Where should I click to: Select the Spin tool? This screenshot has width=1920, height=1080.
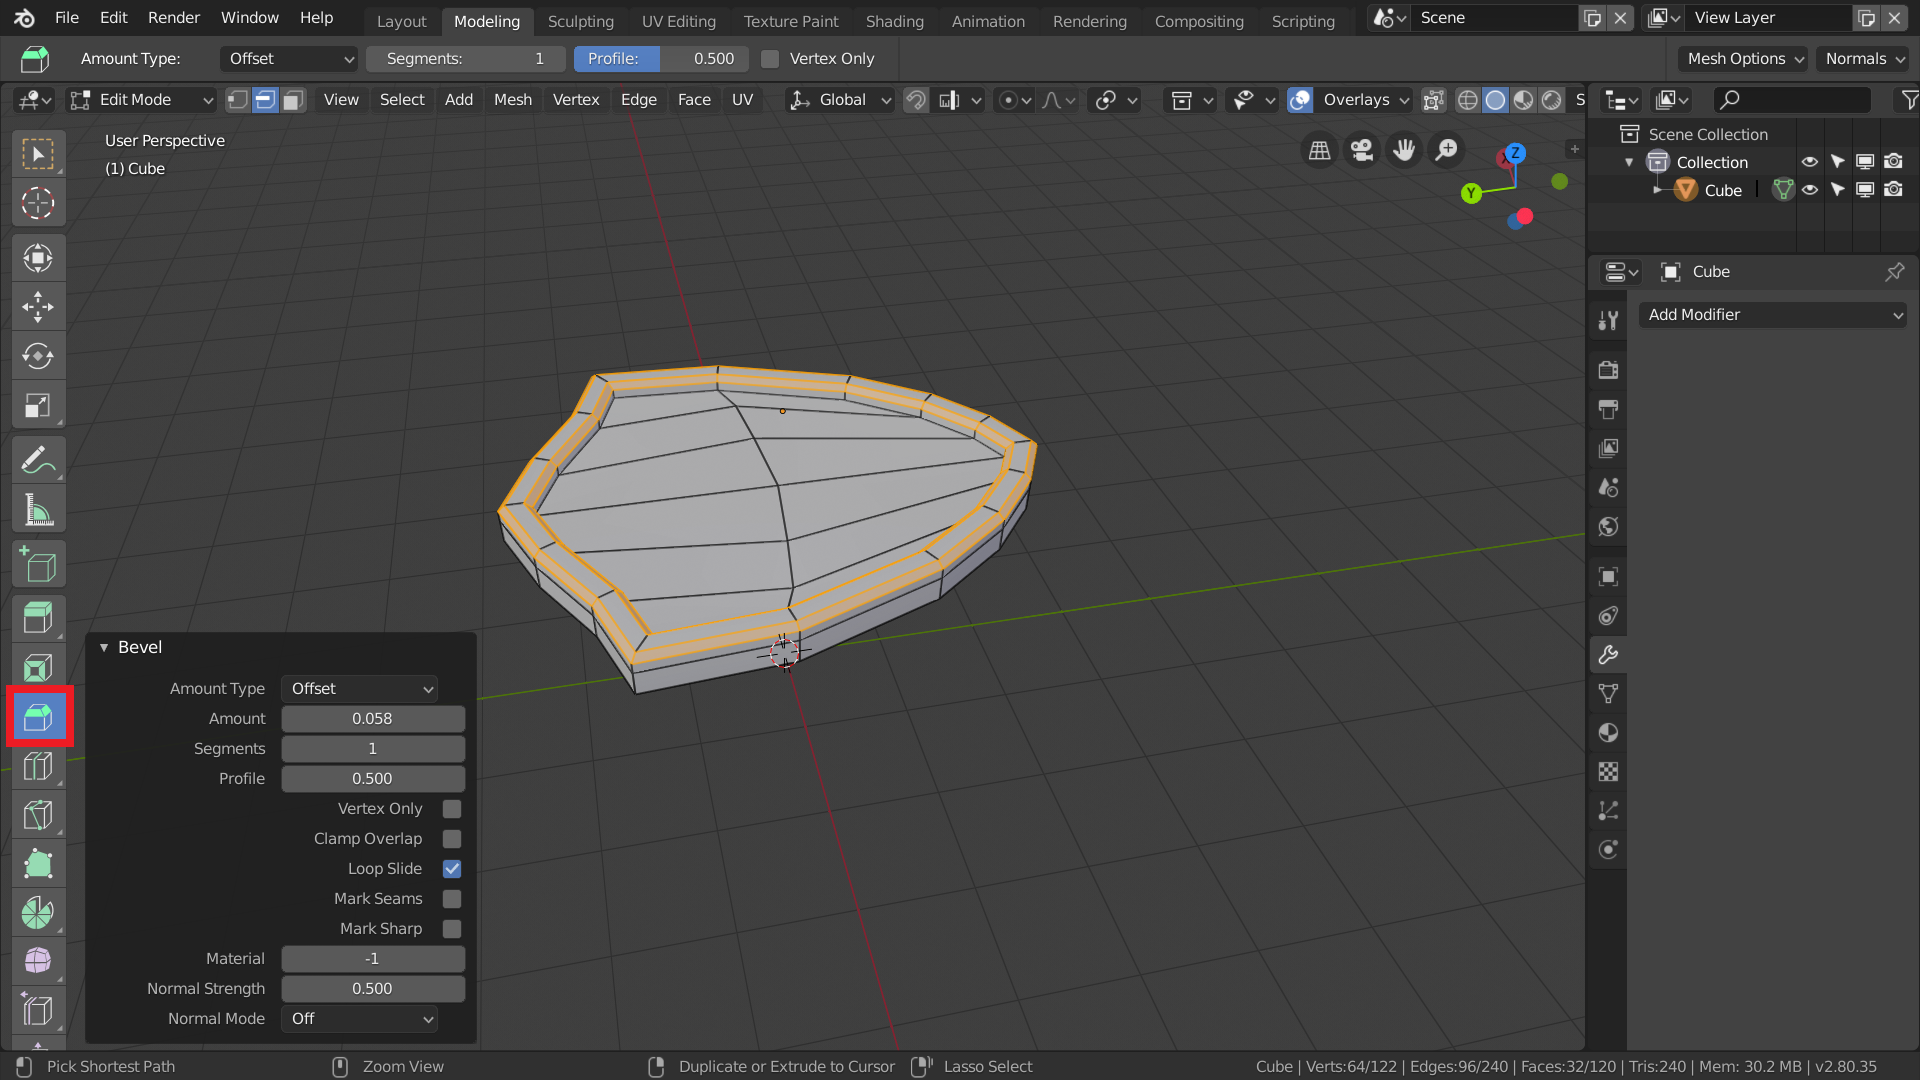pos(38,913)
